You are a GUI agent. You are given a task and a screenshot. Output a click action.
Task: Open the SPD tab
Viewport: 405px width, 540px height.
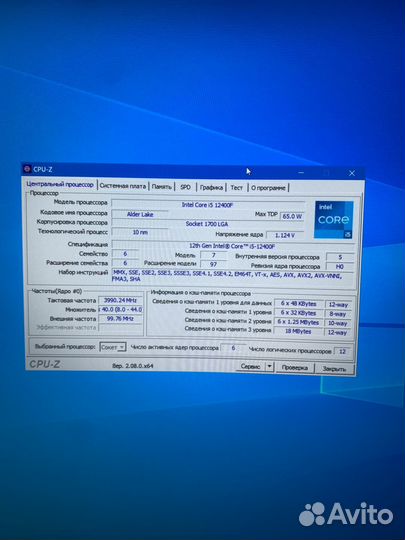[x=185, y=187]
